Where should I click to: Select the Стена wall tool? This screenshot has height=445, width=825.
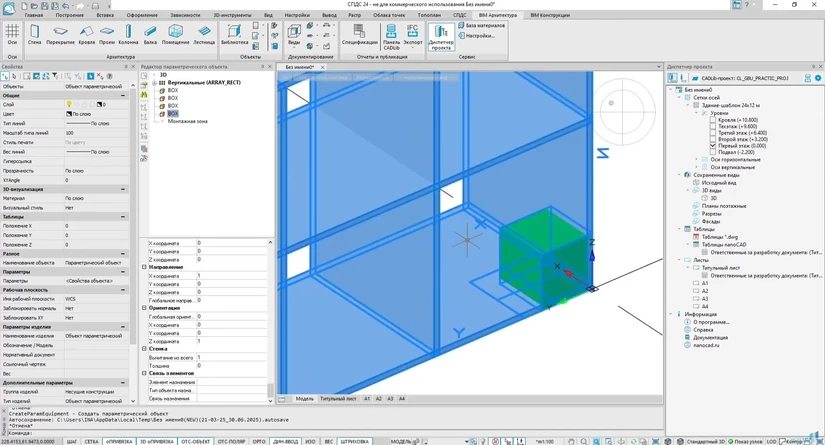(35, 36)
